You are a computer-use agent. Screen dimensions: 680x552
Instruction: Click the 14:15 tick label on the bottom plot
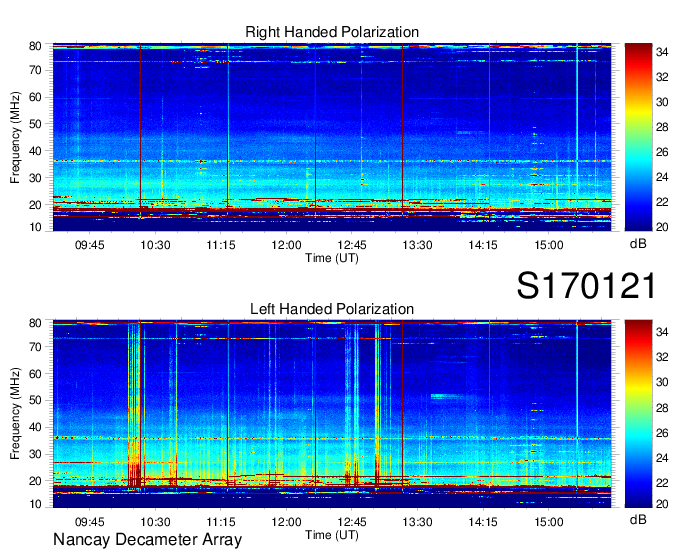pos(483,522)
